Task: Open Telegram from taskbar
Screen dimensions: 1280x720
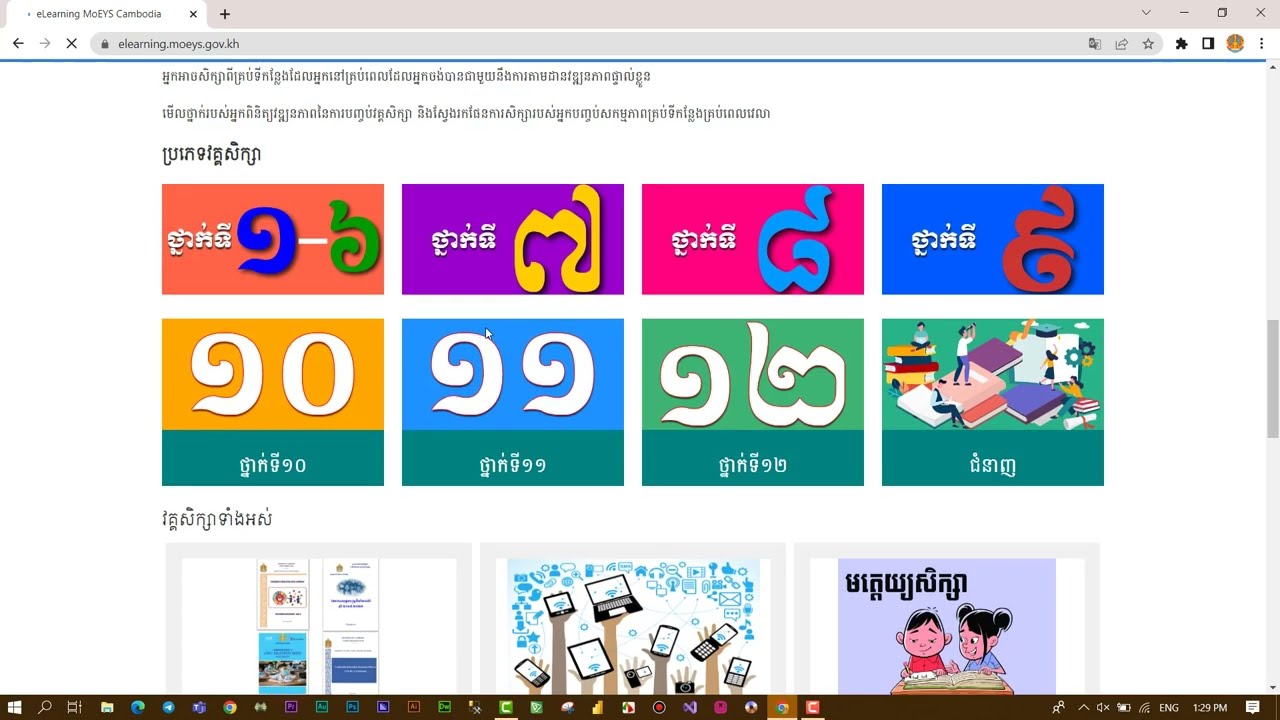Action: click(168, 707)
